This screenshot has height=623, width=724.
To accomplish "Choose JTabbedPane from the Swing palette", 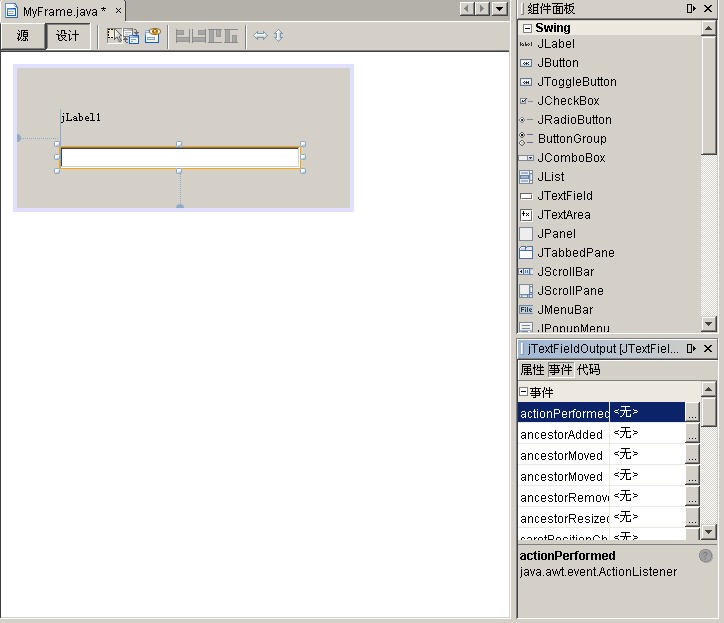I will coord(574,253).
